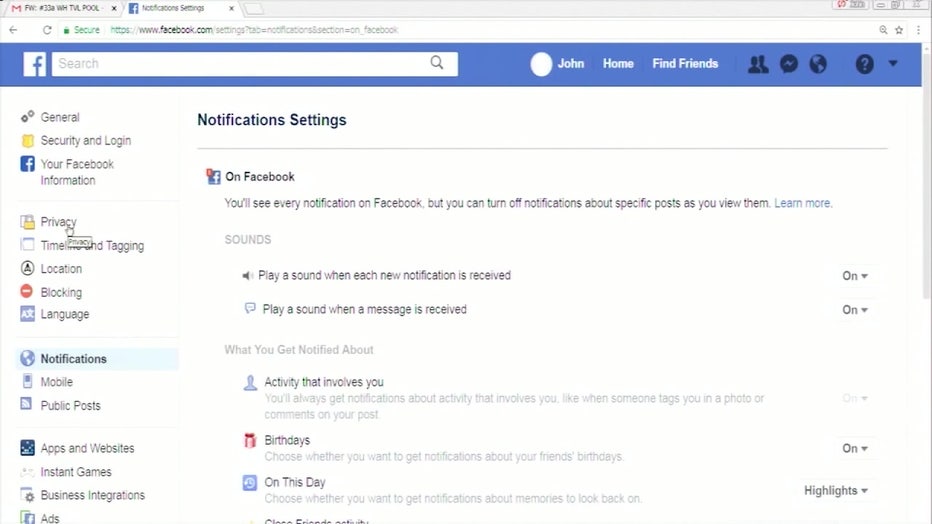Screen dimensions: 932x524
Task: Click the Secure padlock site info
Action: pos(81,30)
